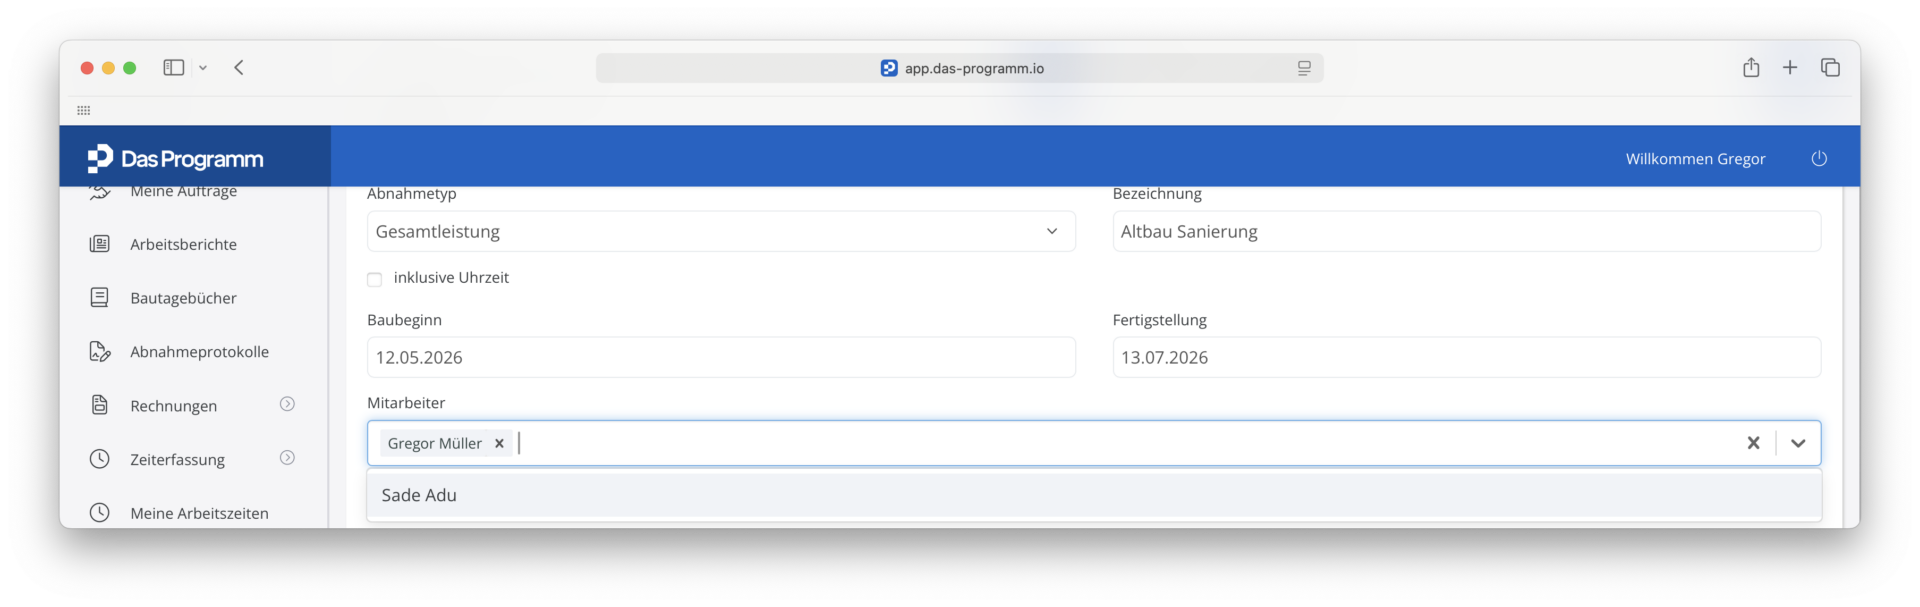This screenshot has width=1920, height=607.
Task: Click the Zeiterfassung clock icon
Action: (100, 459)
